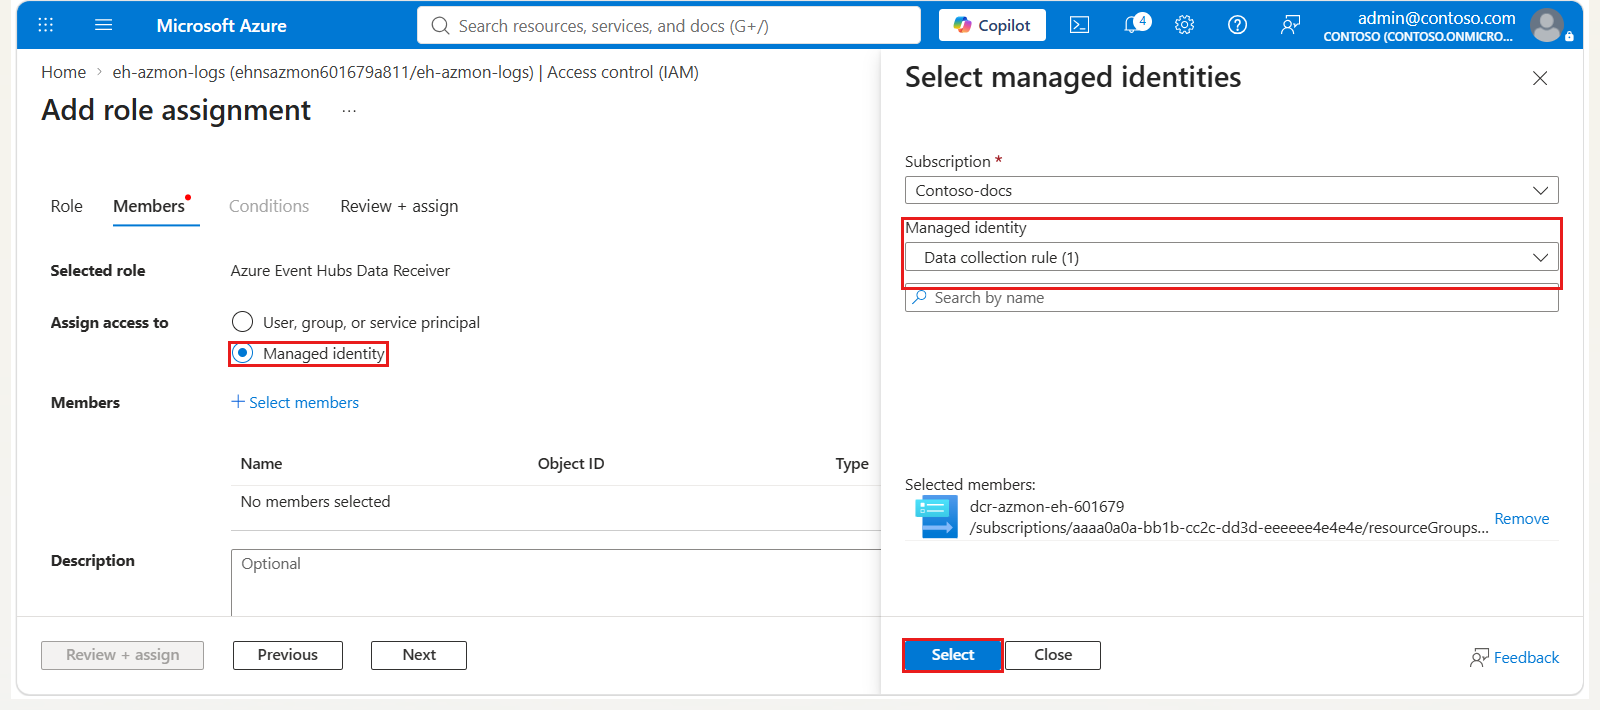Image resolution: width=1600 pixels, height=710 pixels.
Task: Click the data collection rule resource icon
Action: (x=936, y=517)
